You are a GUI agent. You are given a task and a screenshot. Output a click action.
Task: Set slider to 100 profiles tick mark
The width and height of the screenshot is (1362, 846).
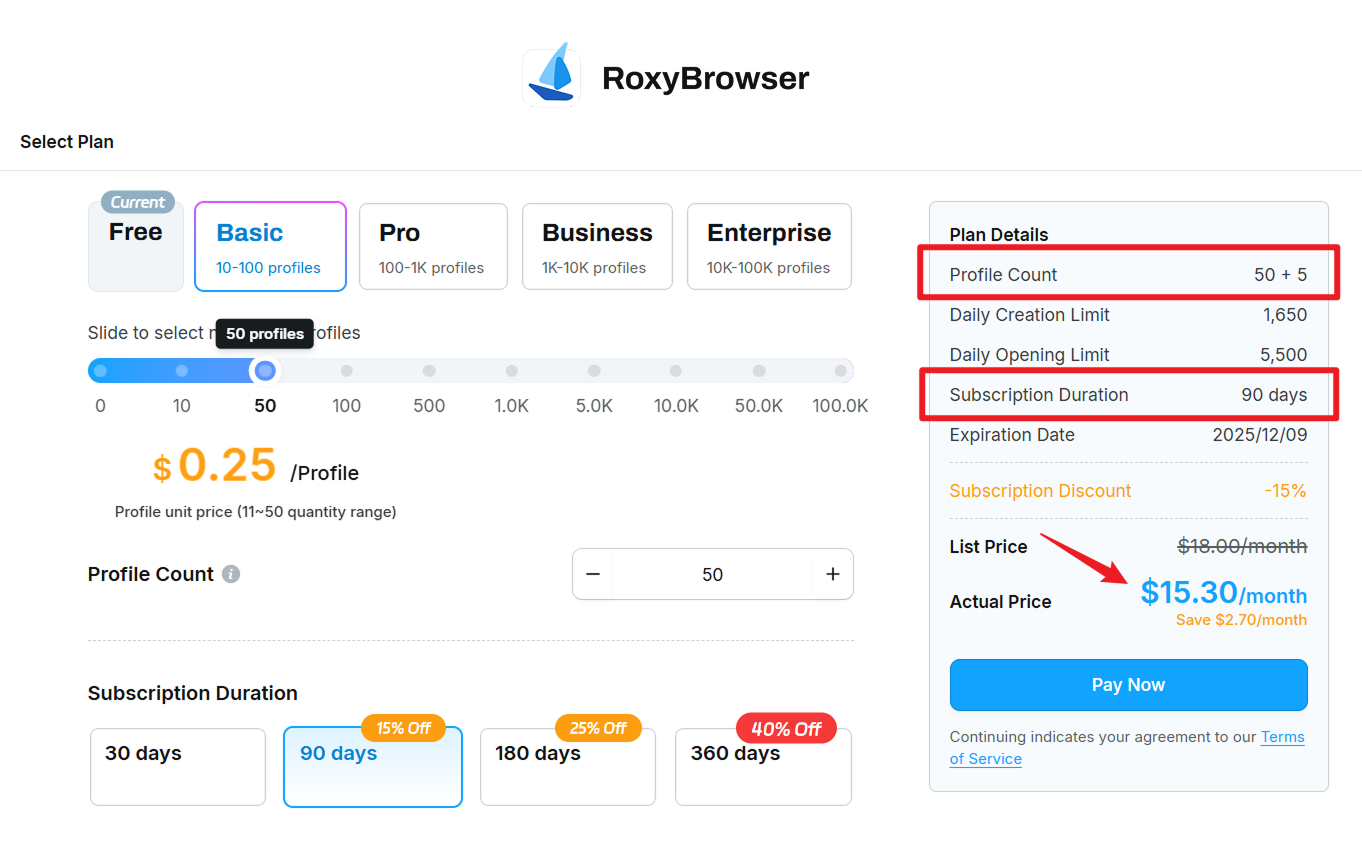coord(346,370)
